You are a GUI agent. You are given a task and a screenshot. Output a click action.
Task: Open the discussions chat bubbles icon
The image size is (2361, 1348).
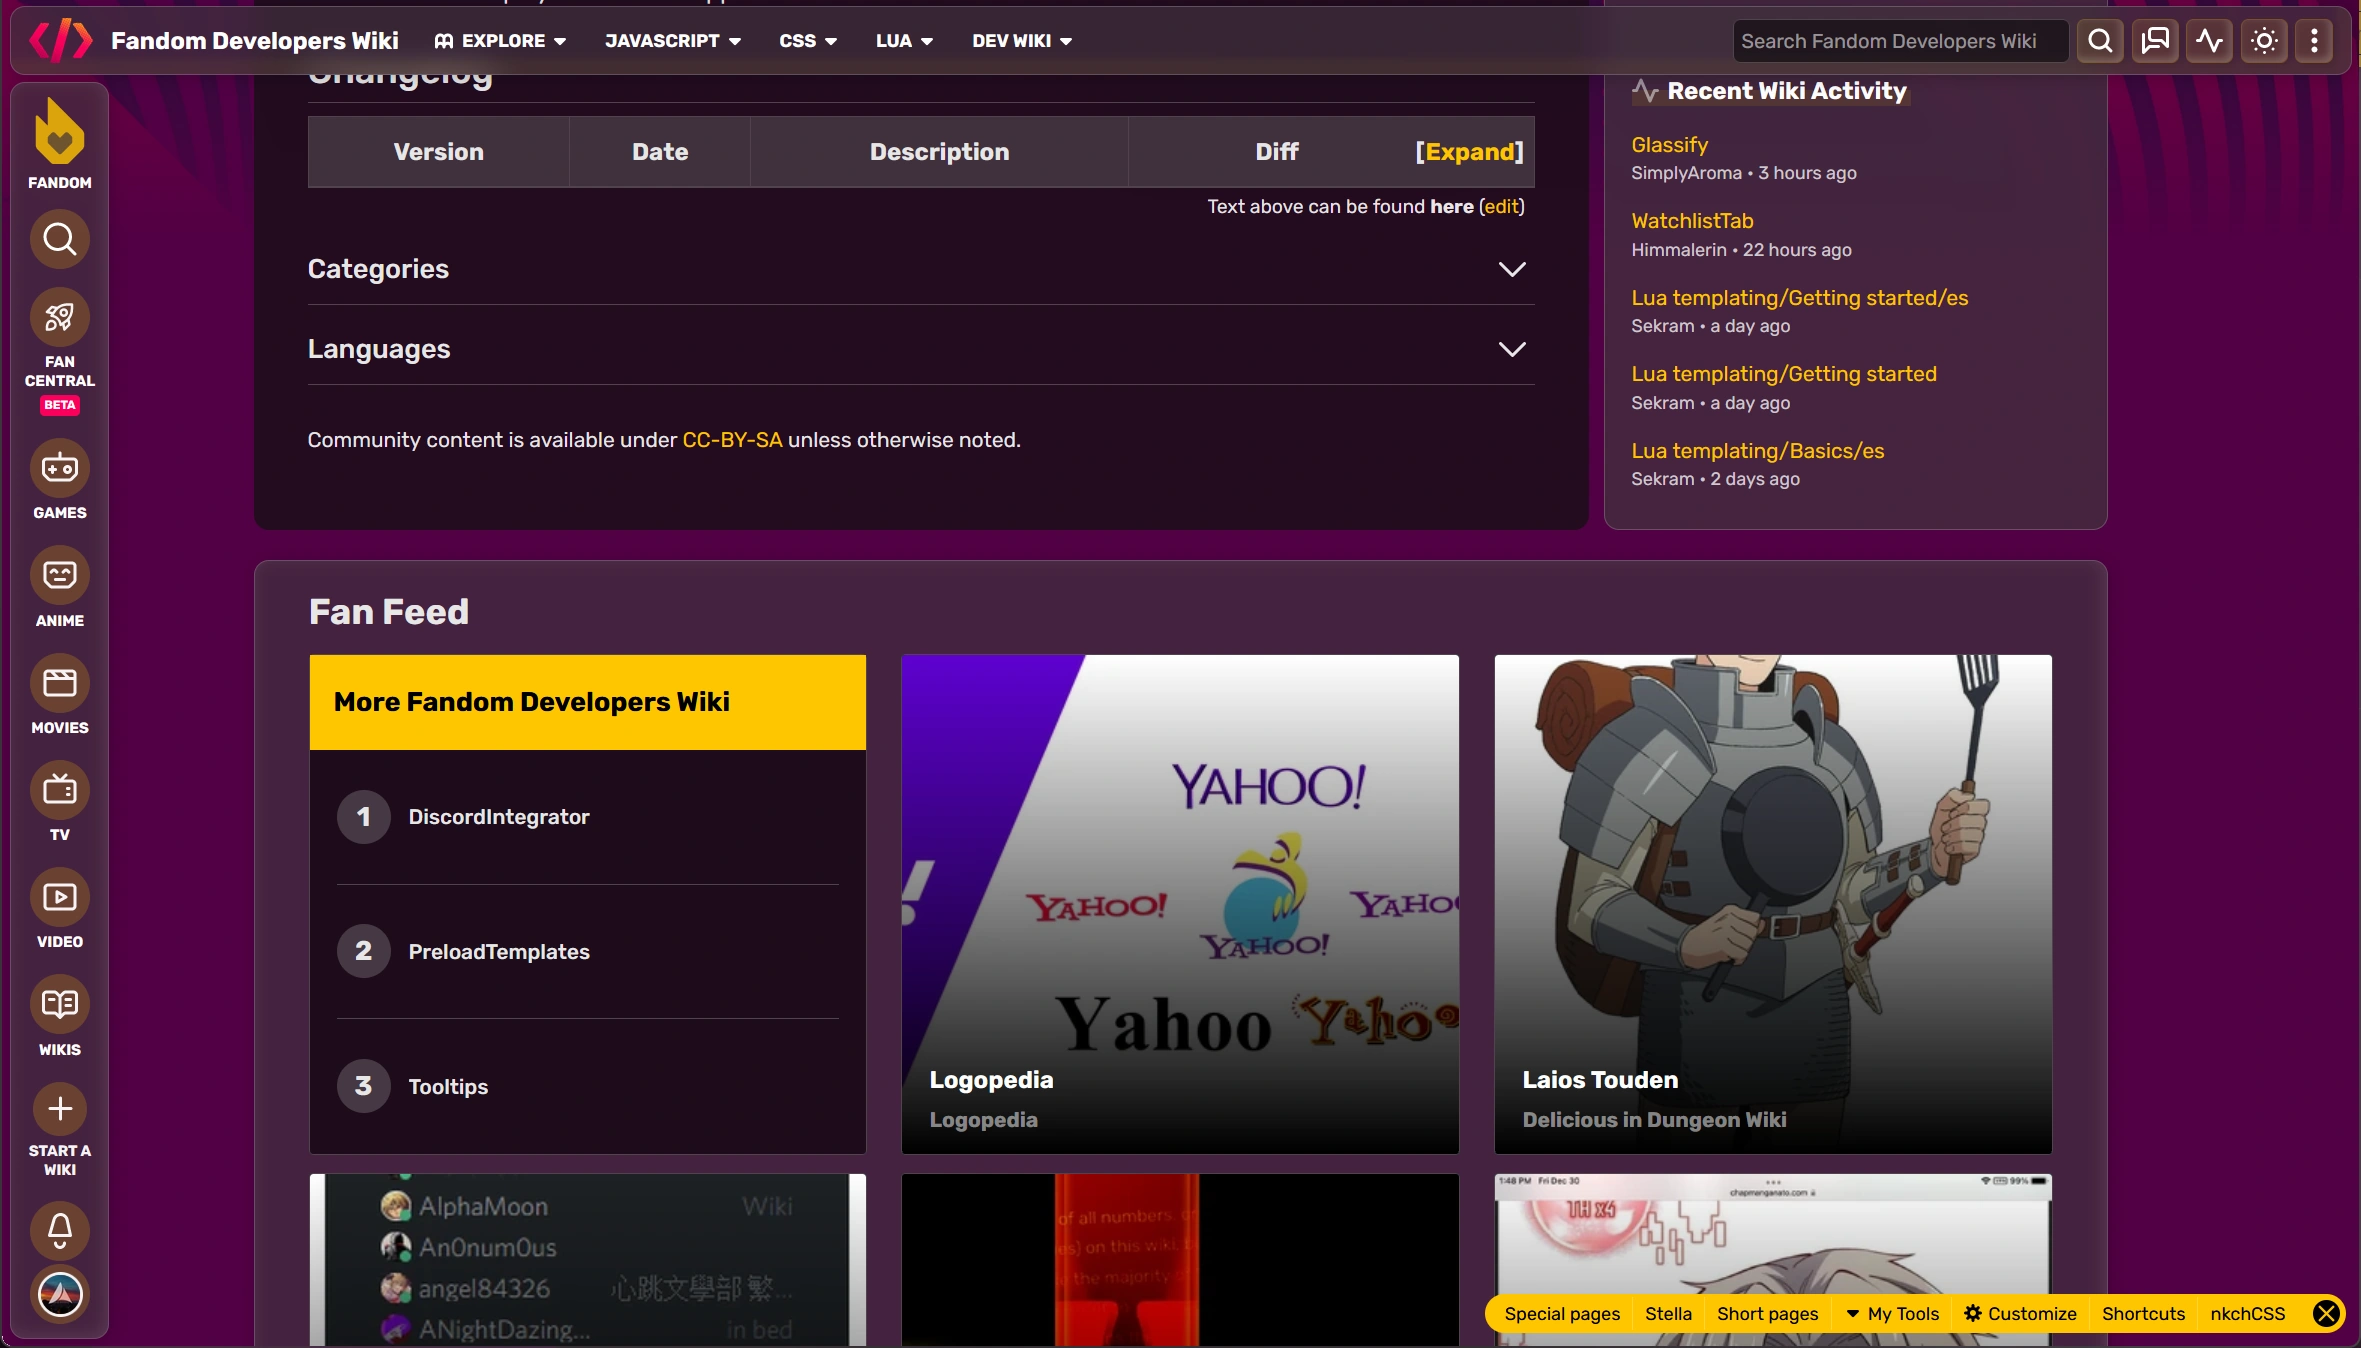[x=2155, y=41]
